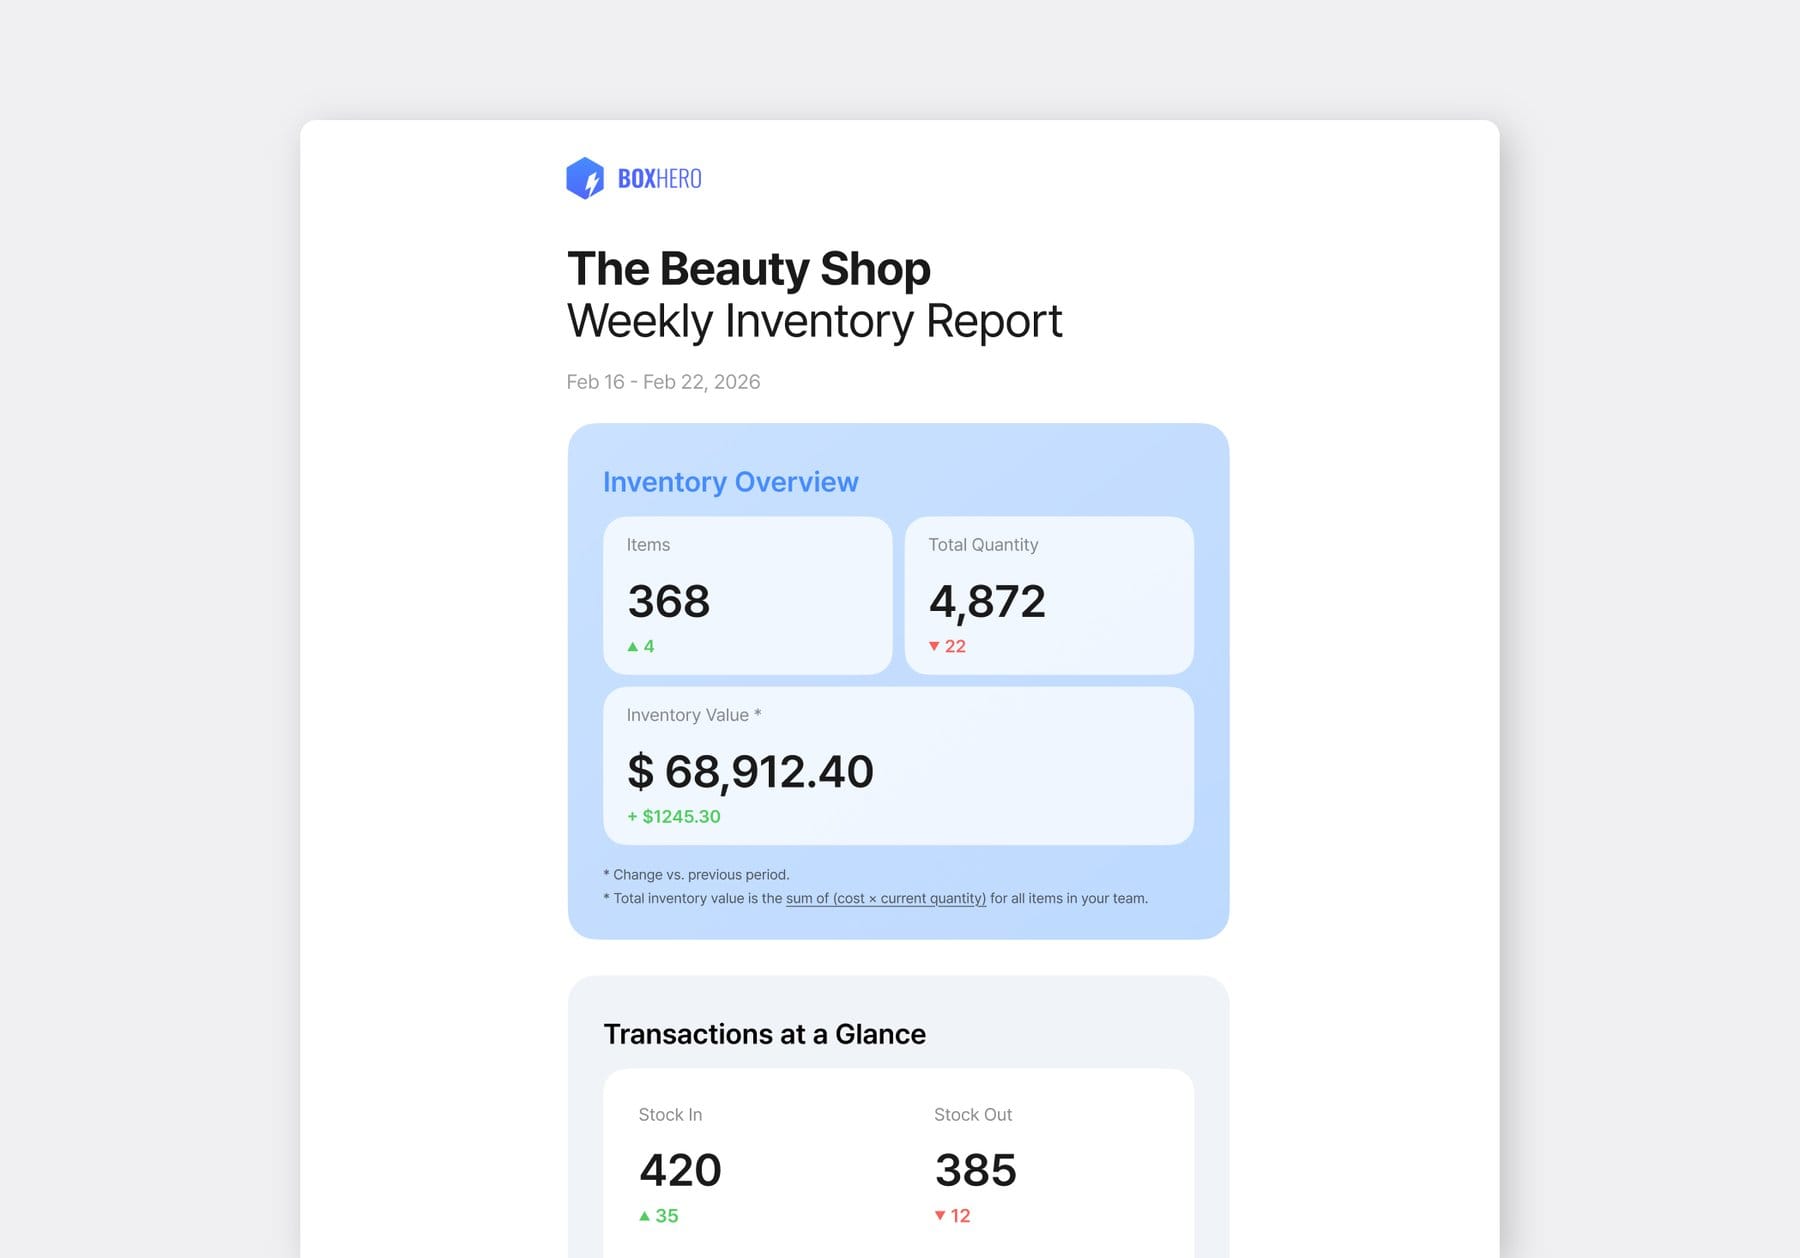The width and height of the screenshot is (1800, 1258).
Task: Click the green up arrow under Items
Action: click(634, 646)
